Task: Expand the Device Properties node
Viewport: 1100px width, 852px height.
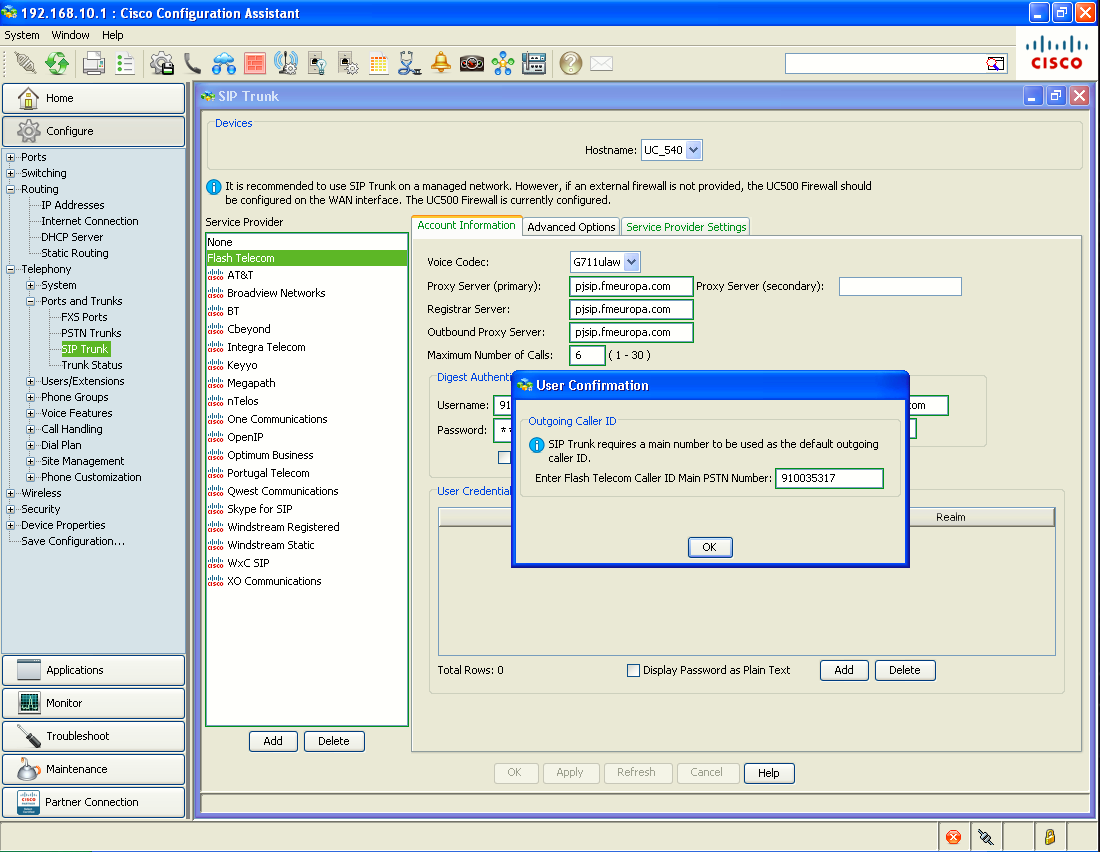Action: (11, 525)
